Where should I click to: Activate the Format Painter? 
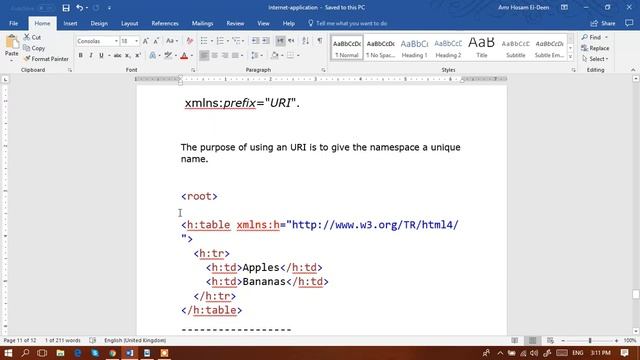pos(46,59)
